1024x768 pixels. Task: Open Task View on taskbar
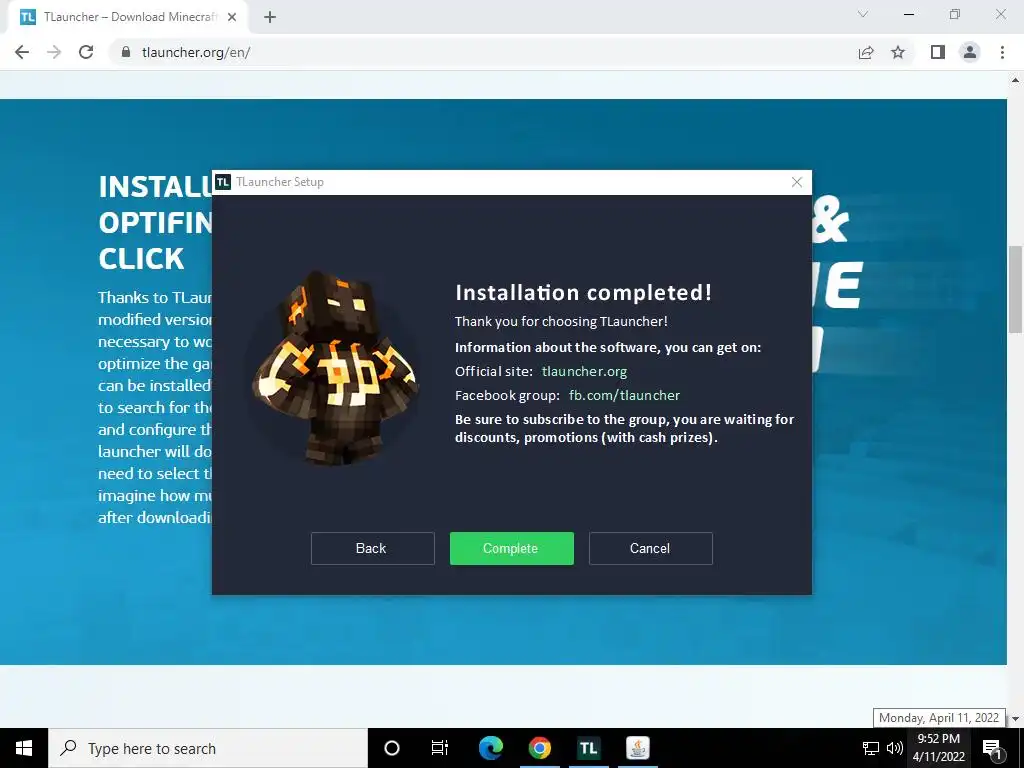click(x=440, y=748)
